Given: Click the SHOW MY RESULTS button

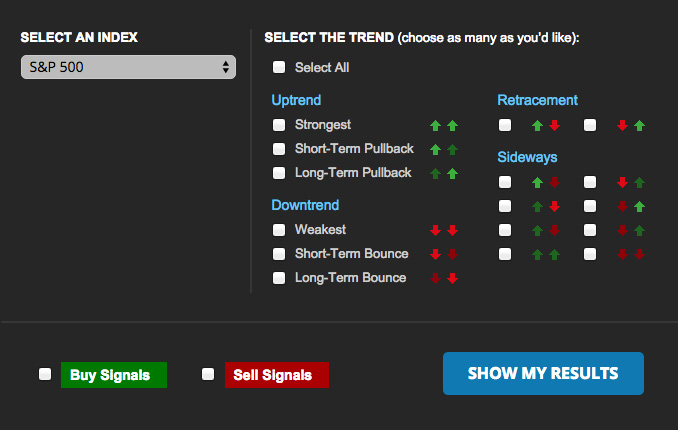Looking at the screenshot, I should coord(543,373).
